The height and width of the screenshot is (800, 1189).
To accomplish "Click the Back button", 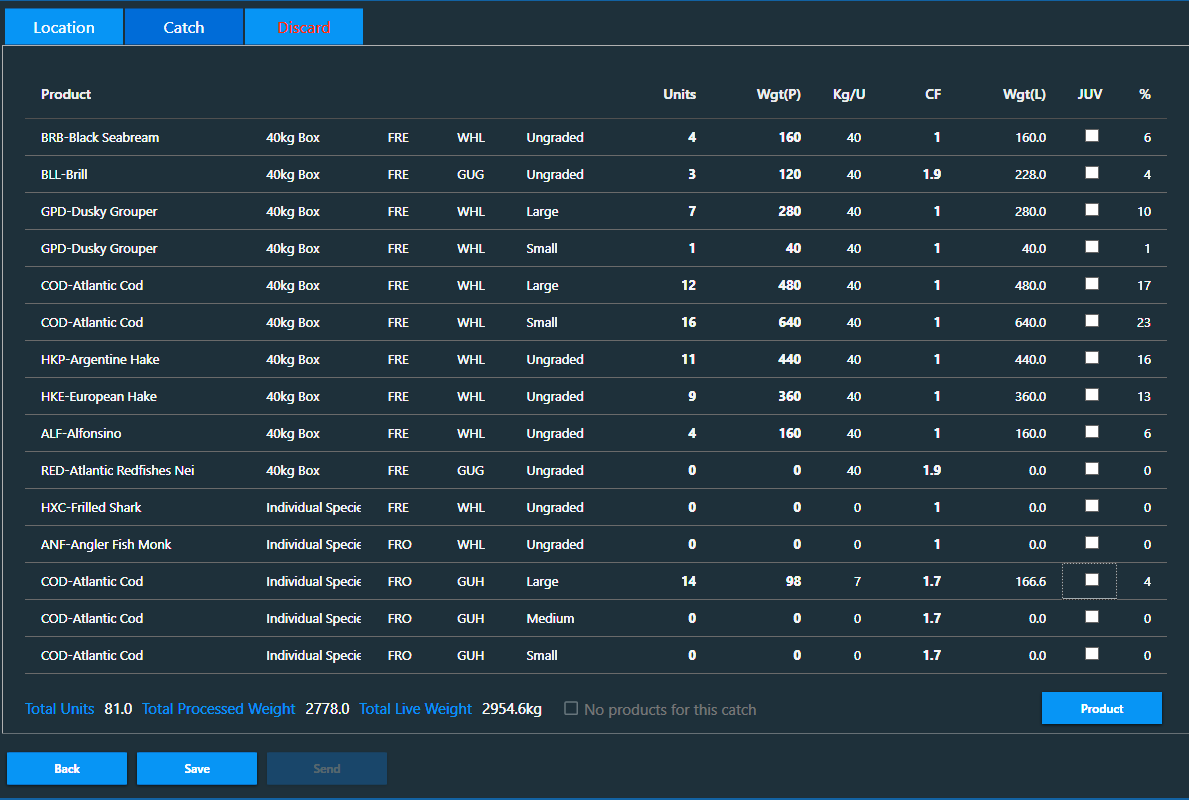I will pyautogui.click(x=67, y=768).
